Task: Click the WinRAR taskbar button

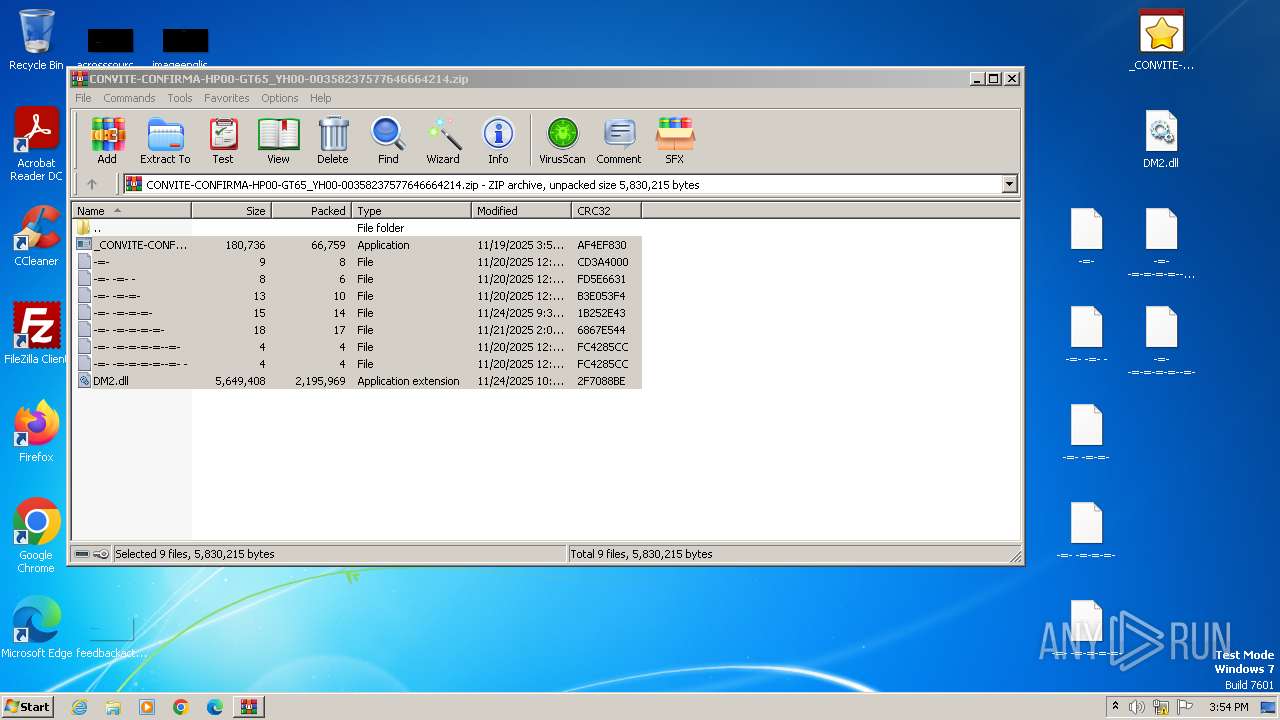Action: coord(249,707)
